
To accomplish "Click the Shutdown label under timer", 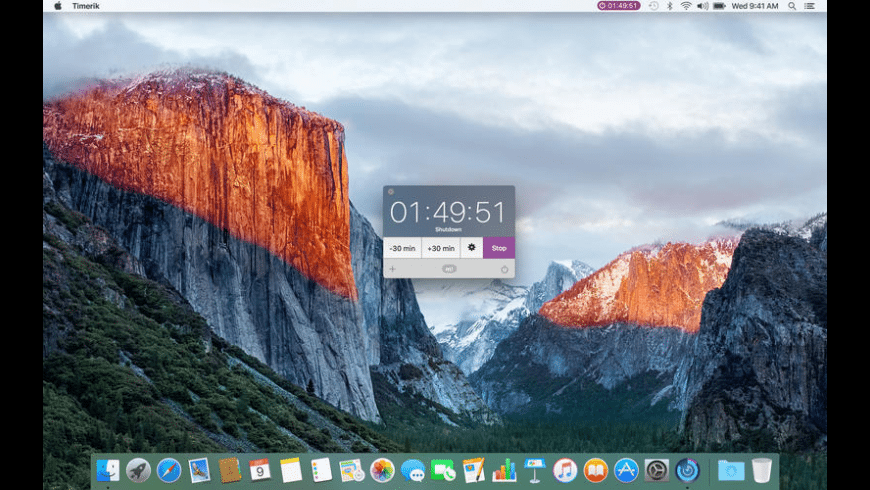I will [448, 229].
